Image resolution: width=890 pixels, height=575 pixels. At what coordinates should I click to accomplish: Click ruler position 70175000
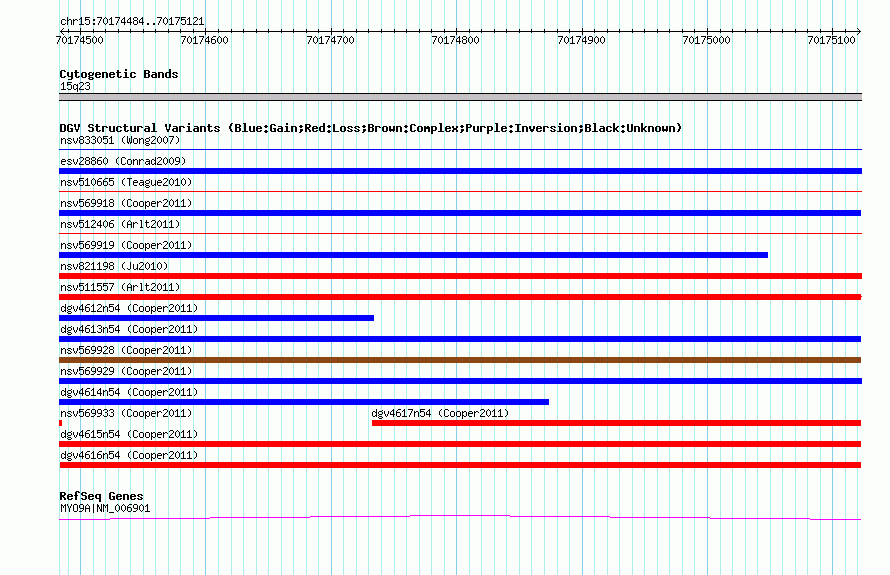(x=706, y=40)
